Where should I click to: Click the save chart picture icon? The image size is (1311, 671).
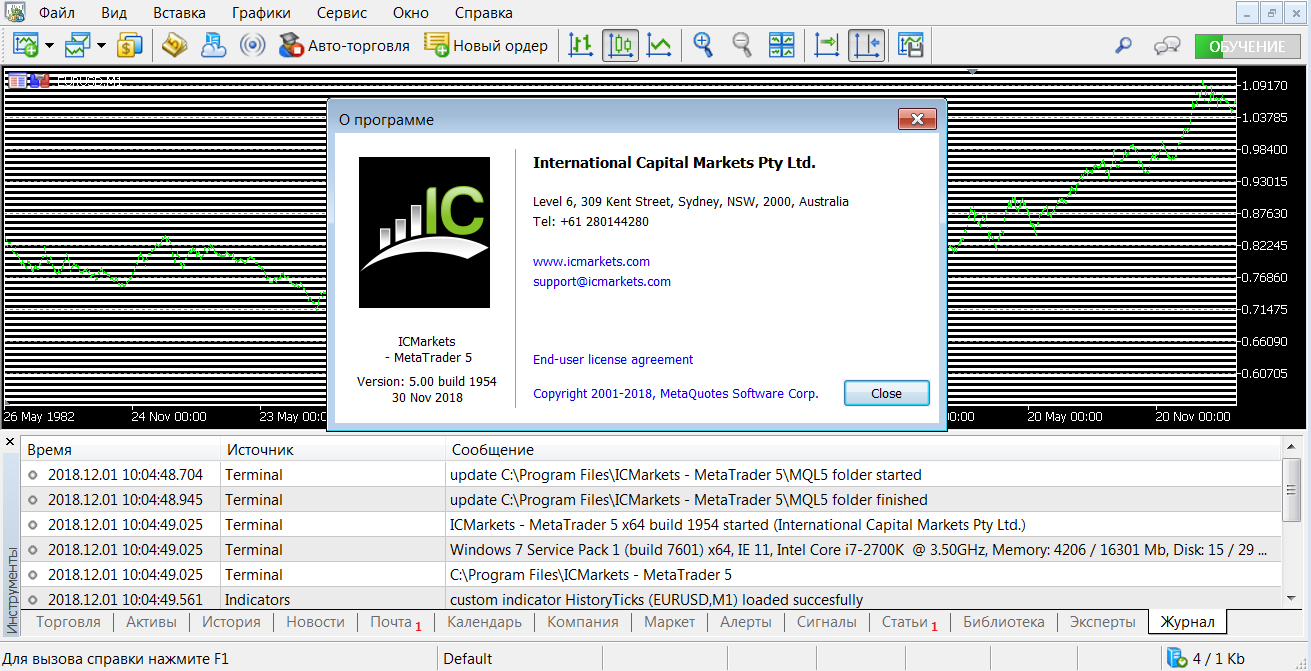pos(910,45)
